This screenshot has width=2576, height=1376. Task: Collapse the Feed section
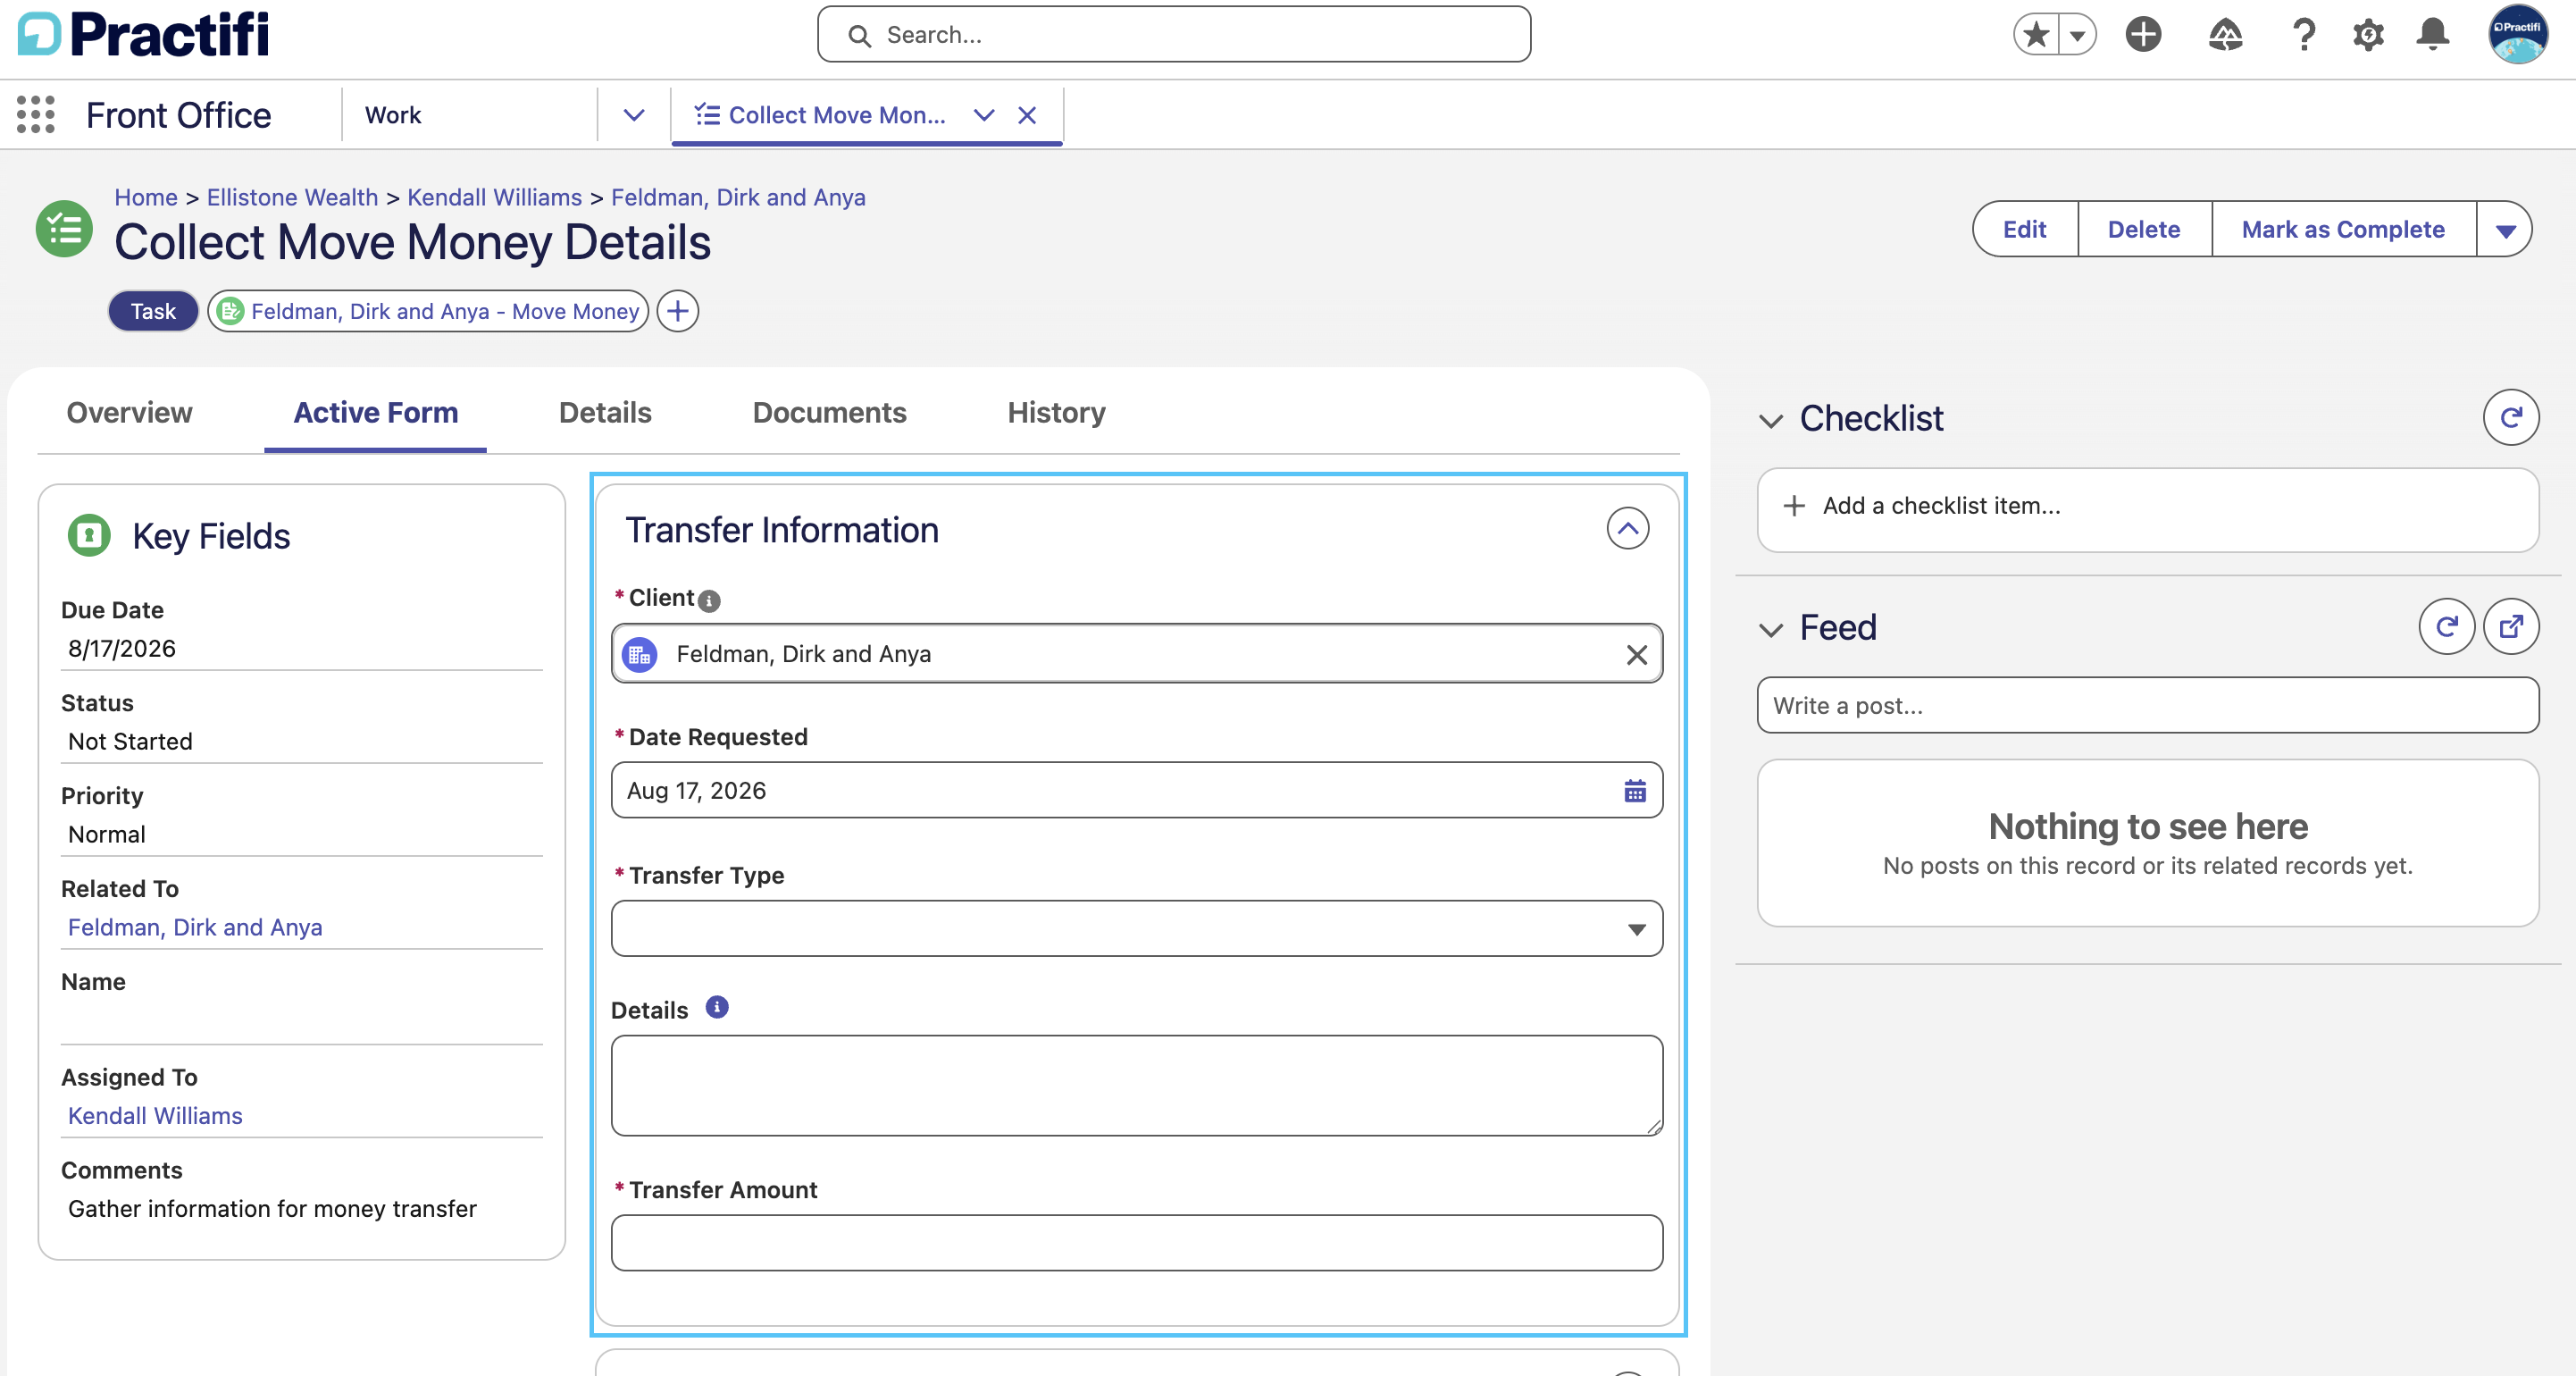coord(1771,629)
